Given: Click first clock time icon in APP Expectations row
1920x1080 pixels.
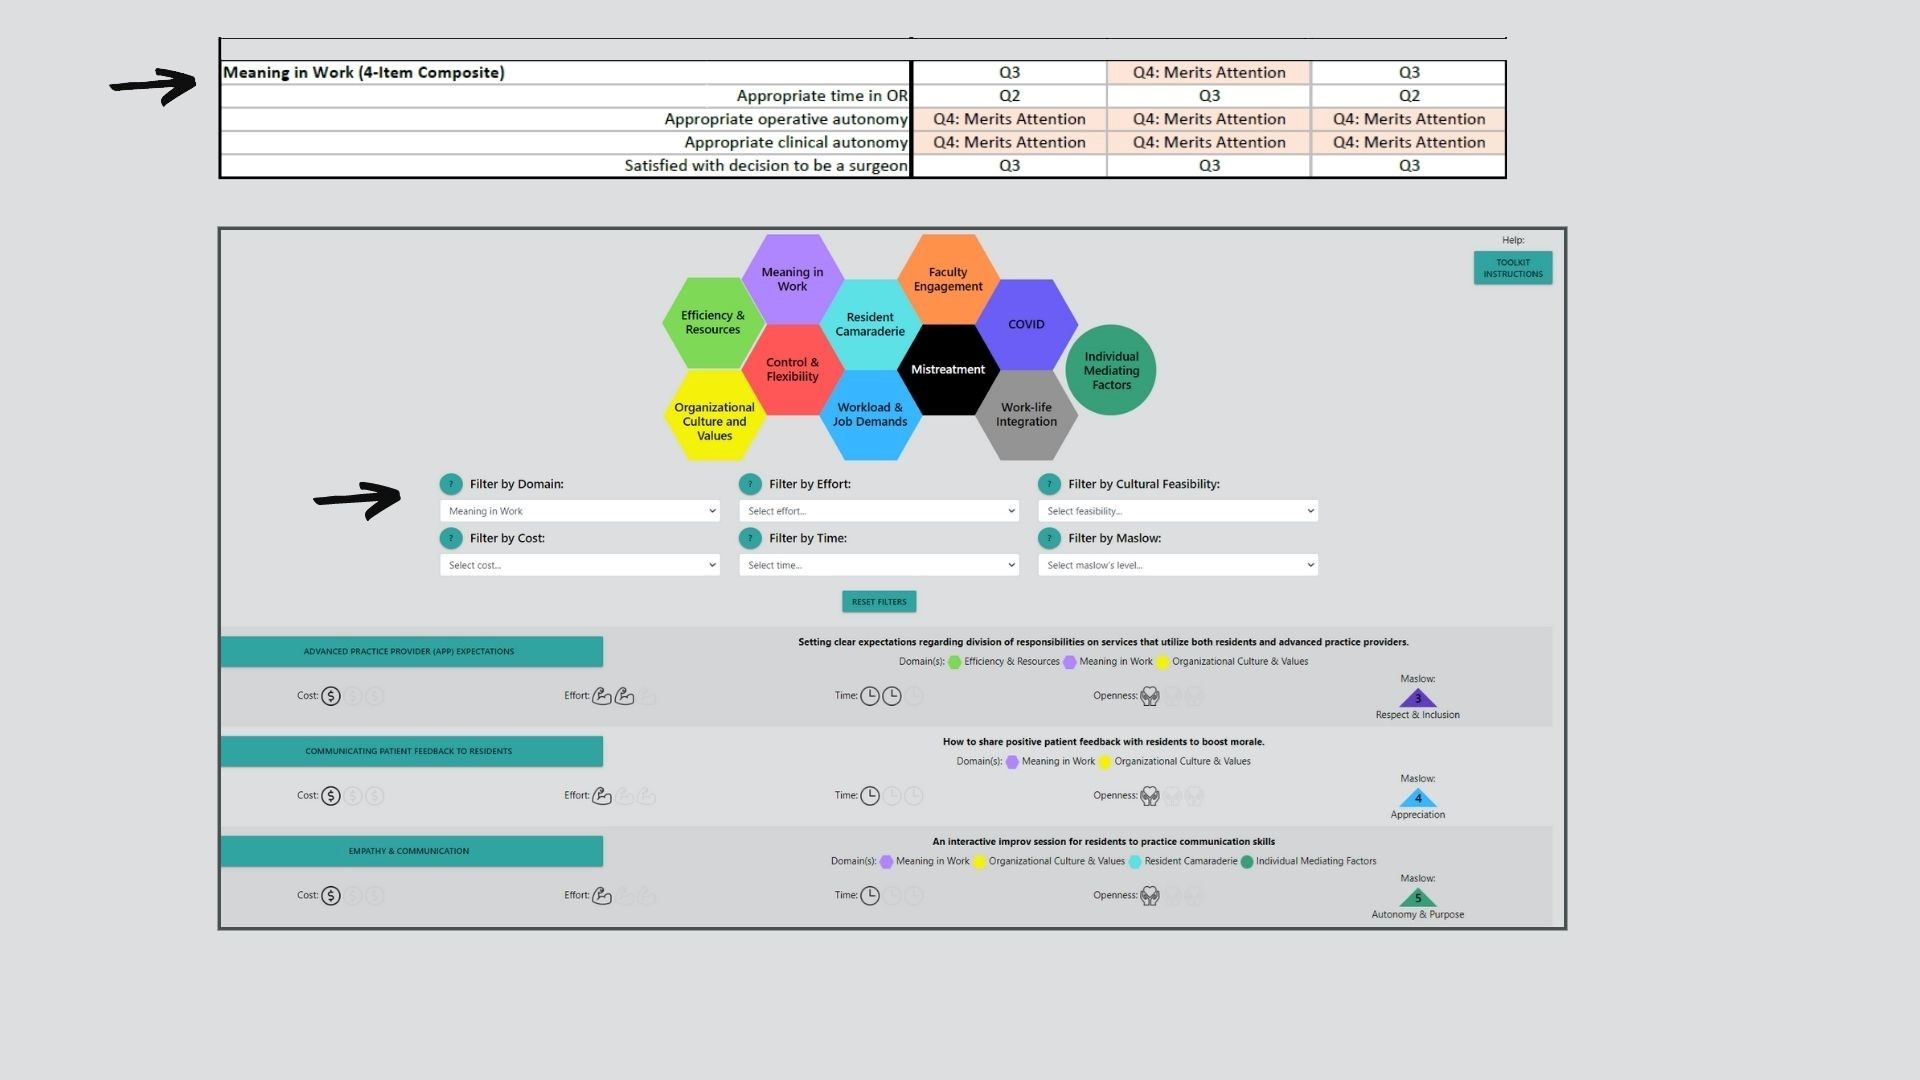Looking at the screenshot, I should 870,696.
